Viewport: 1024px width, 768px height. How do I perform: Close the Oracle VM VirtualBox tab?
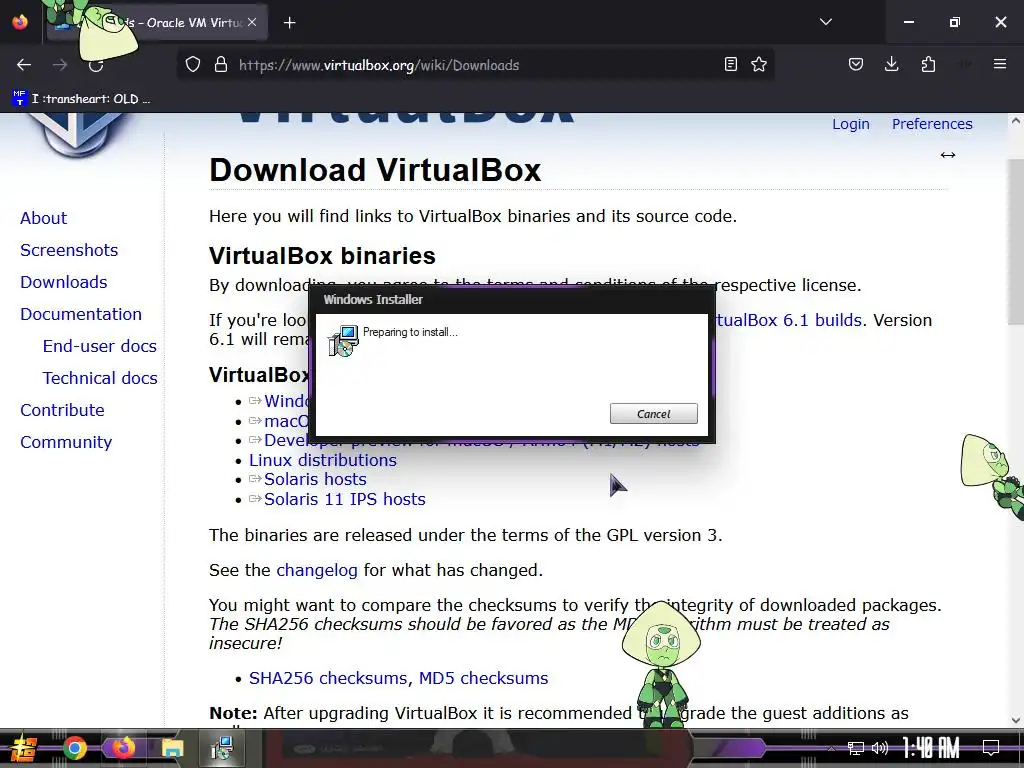tap(252, 22)
